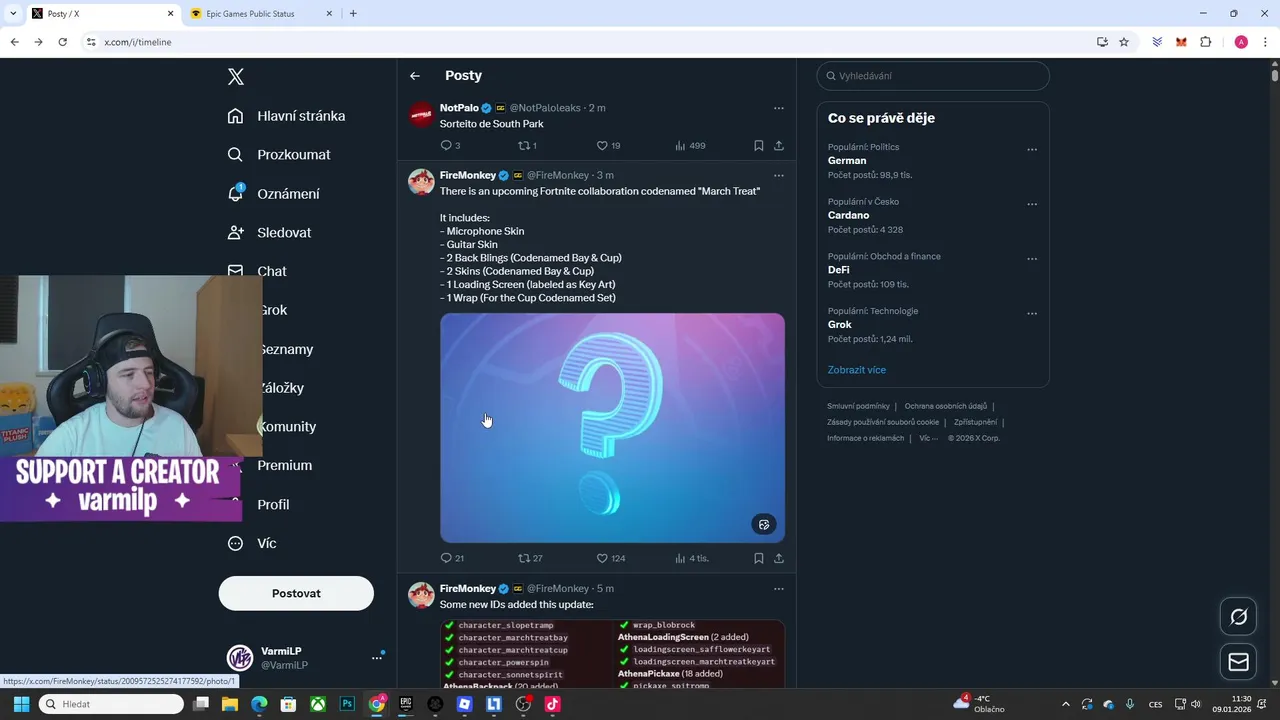Bookmark this page with the star icon
Viewport: 1280px width, 720px height.
point(1124,42)
